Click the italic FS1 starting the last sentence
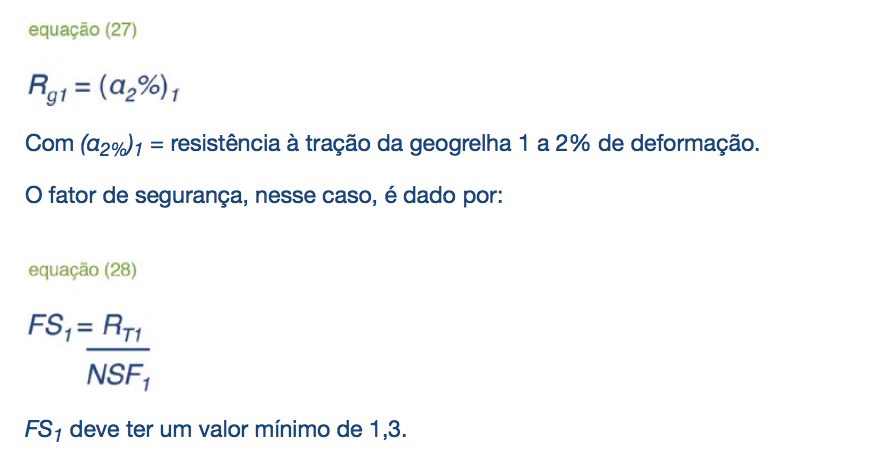This screenshot has height=458, width=878. click(x=43, y=431)
